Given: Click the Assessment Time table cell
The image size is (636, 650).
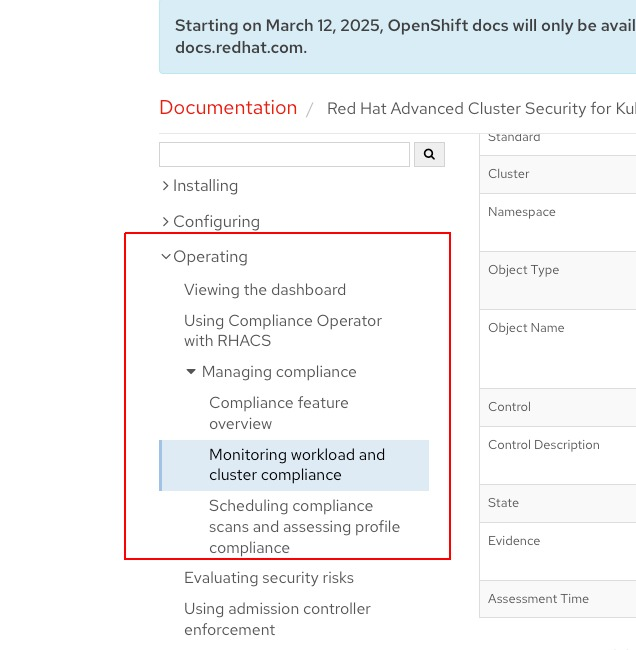Looking at the screenshot, I should [x=558, y=599].
